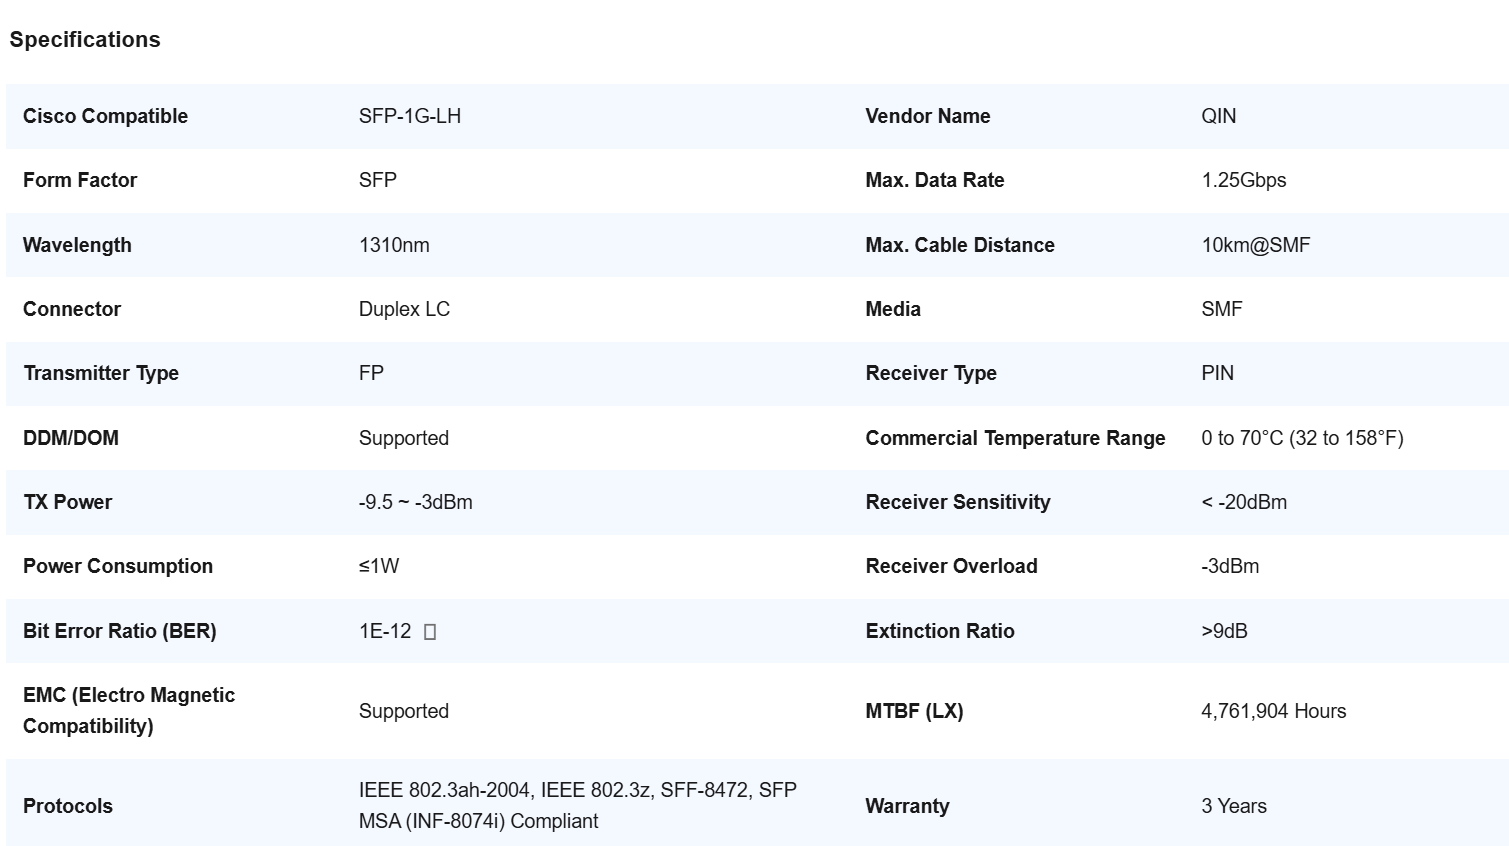Click the Receiver Type PIN value
Screen dimensions: 1509x846
[1218, 373]
